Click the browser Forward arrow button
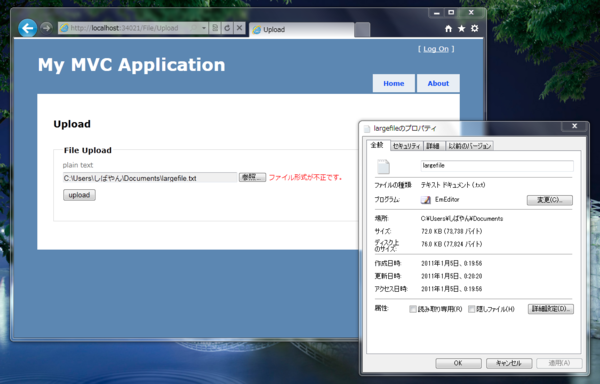The width and height of the screenshot is (600, 384). pos(46,28)
